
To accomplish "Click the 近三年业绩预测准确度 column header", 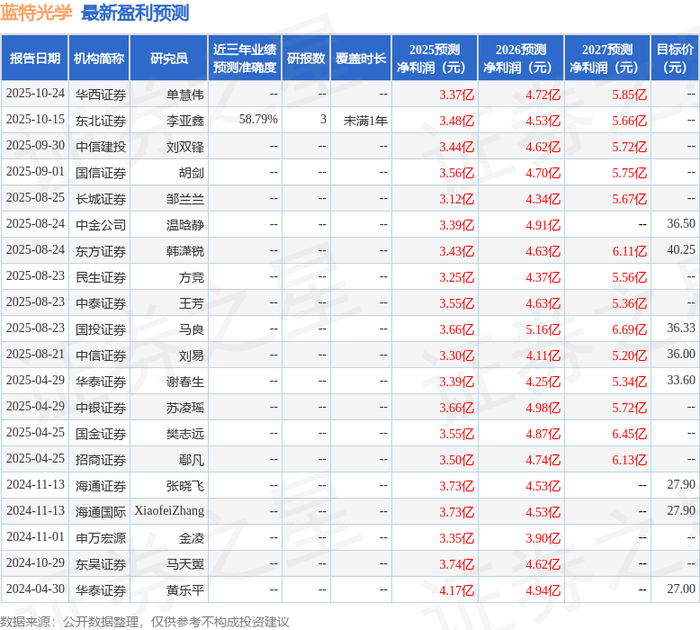I will coord(245,58).
